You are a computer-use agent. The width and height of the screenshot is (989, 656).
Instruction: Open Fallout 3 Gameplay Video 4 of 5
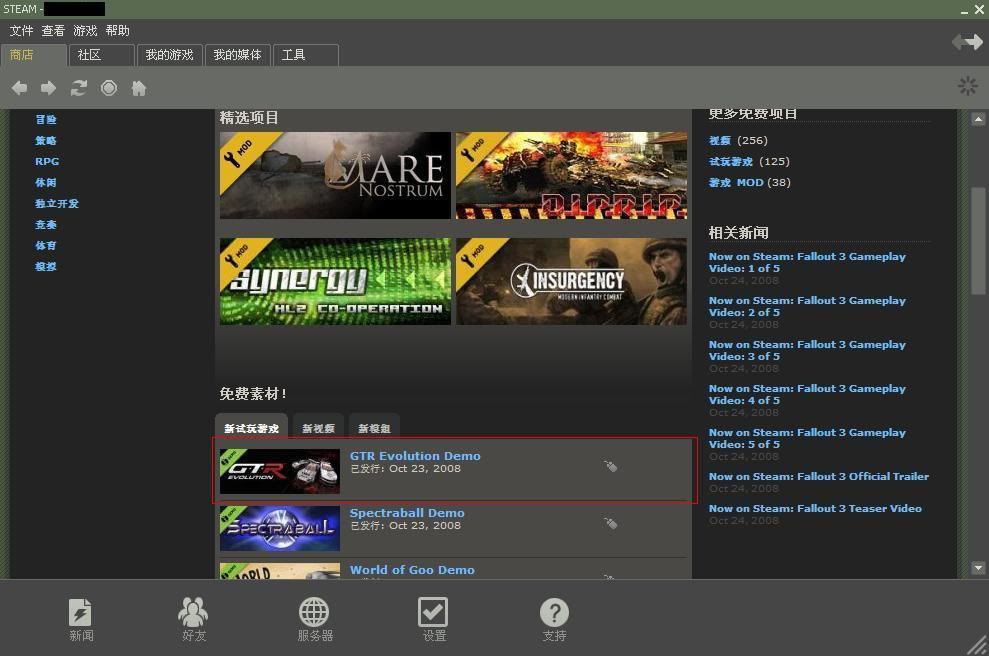click(x=807, y=395)
